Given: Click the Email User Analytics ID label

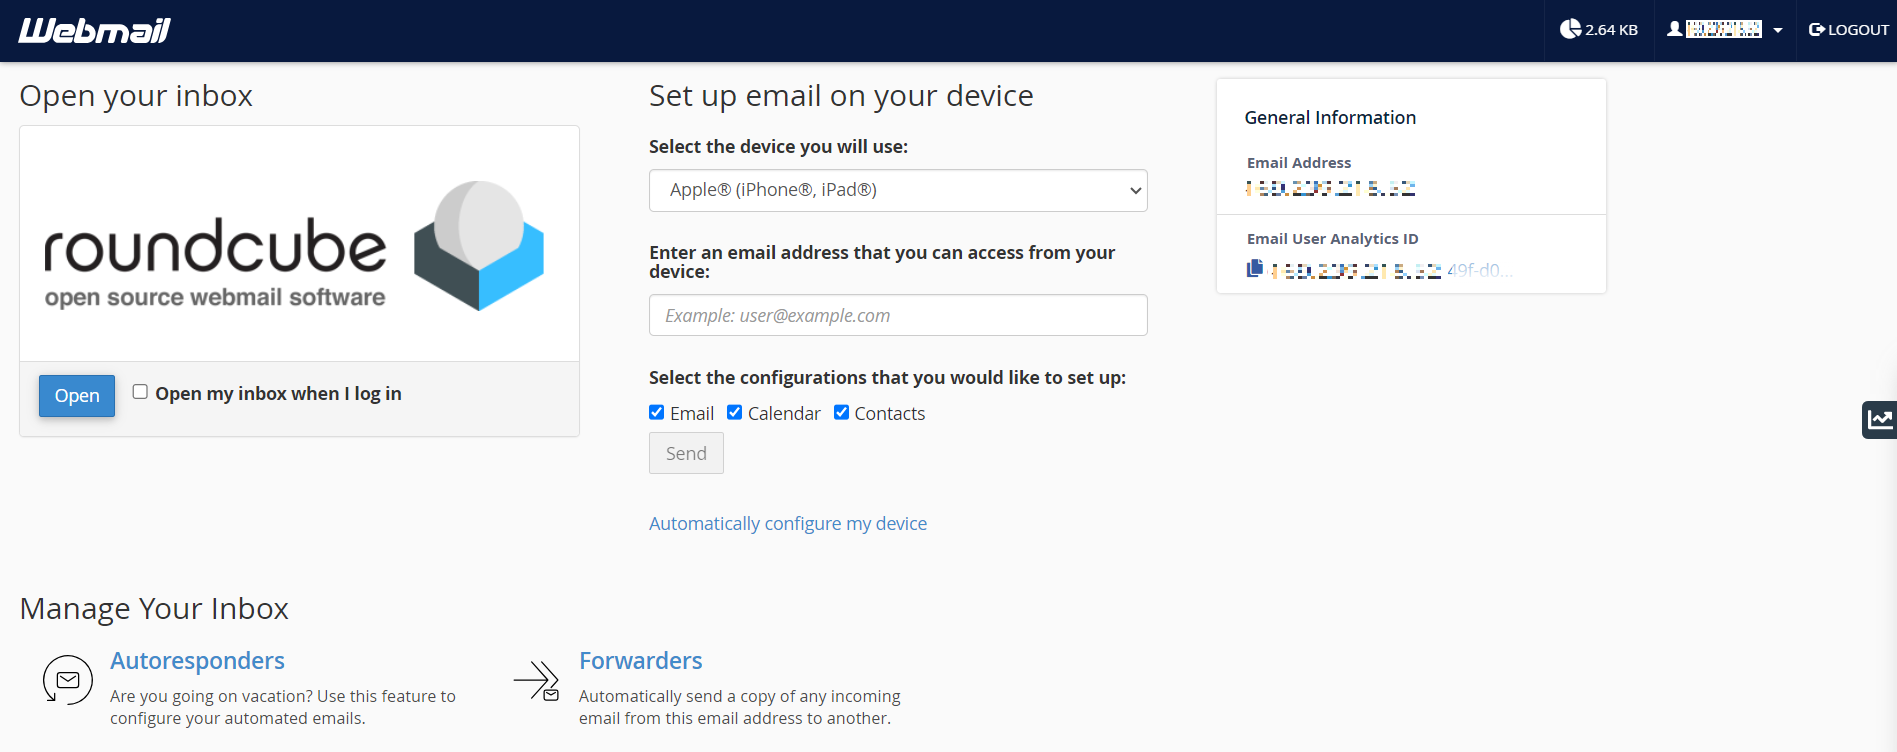Looking at the screenshot, I should (1333, 239).
